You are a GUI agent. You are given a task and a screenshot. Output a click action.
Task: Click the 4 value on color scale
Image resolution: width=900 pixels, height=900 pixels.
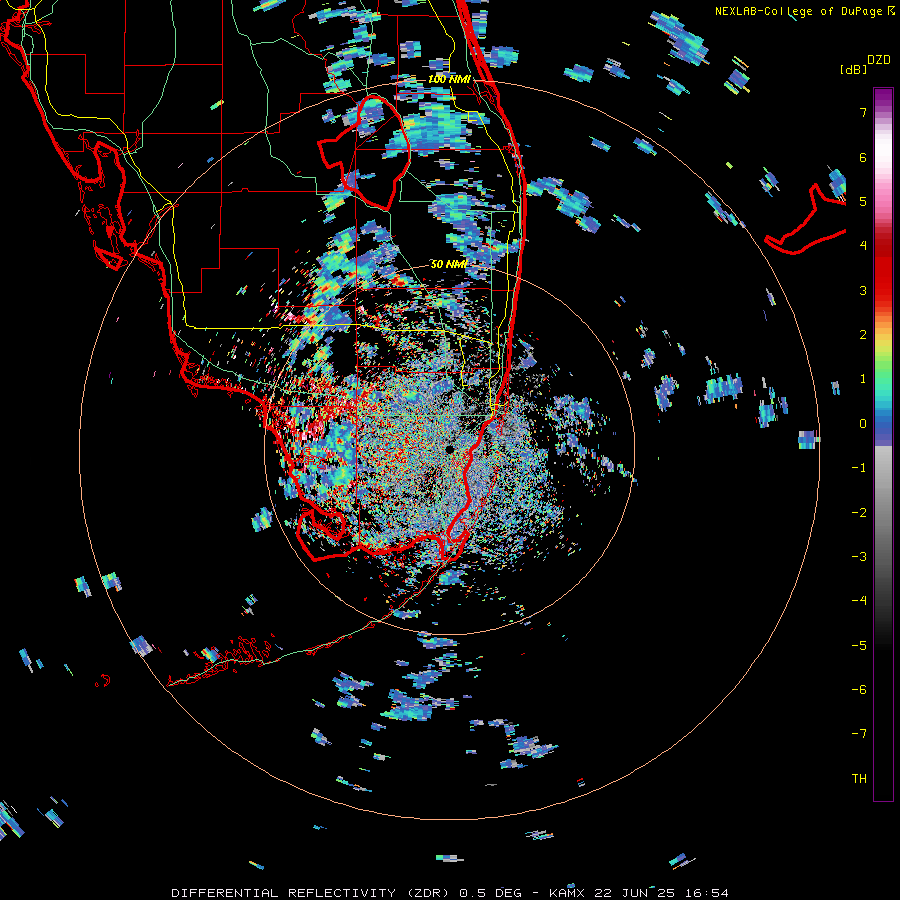pyautogui.click(x=863, y=246)
